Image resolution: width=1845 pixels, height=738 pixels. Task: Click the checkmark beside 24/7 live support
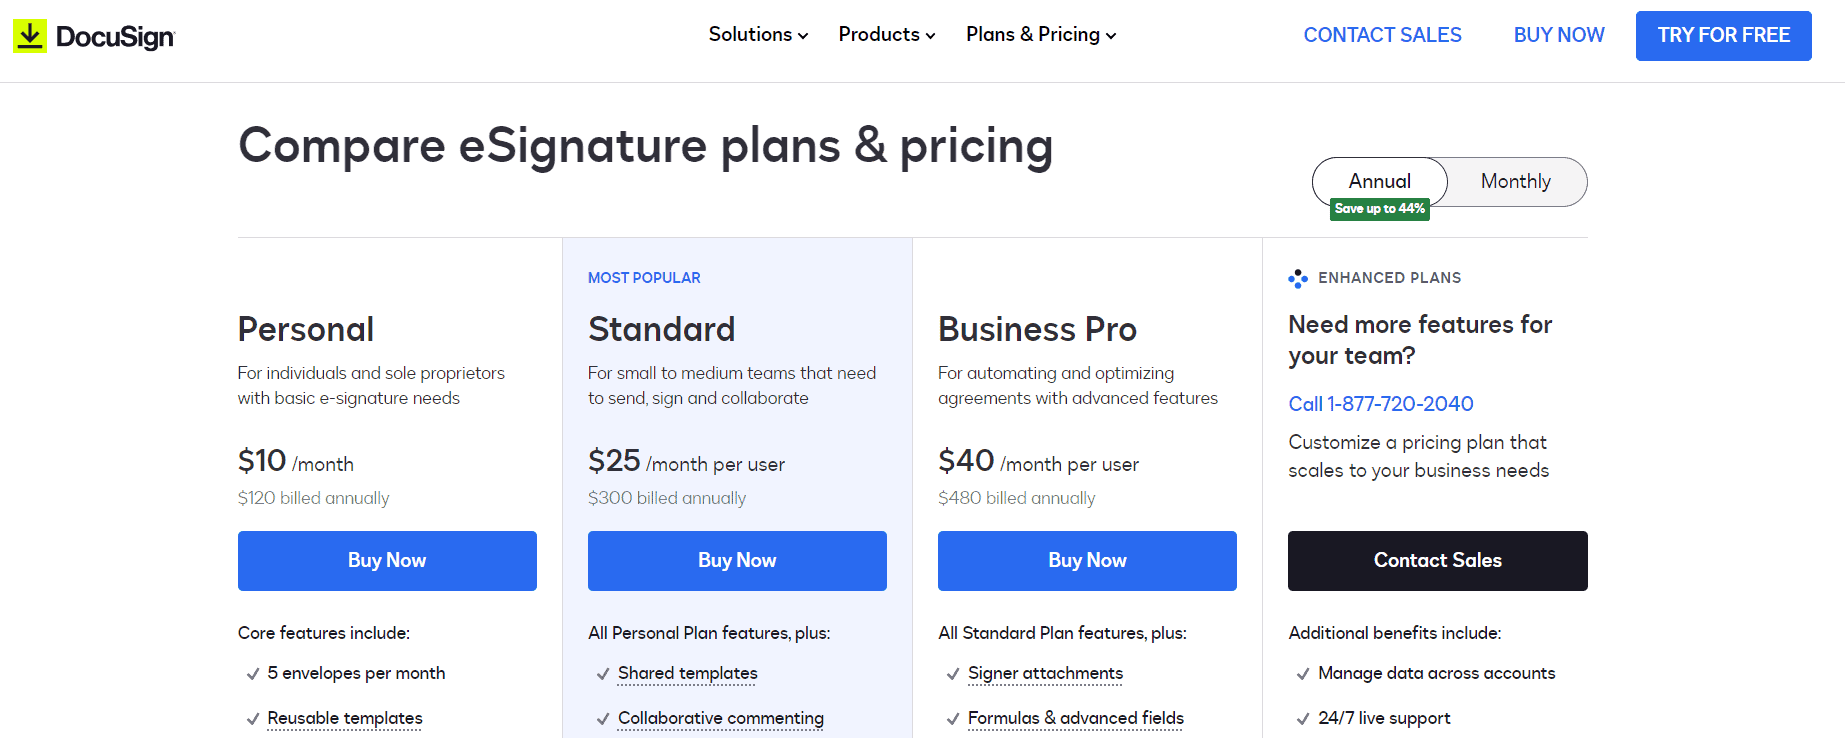click(x=1303, y=718)
